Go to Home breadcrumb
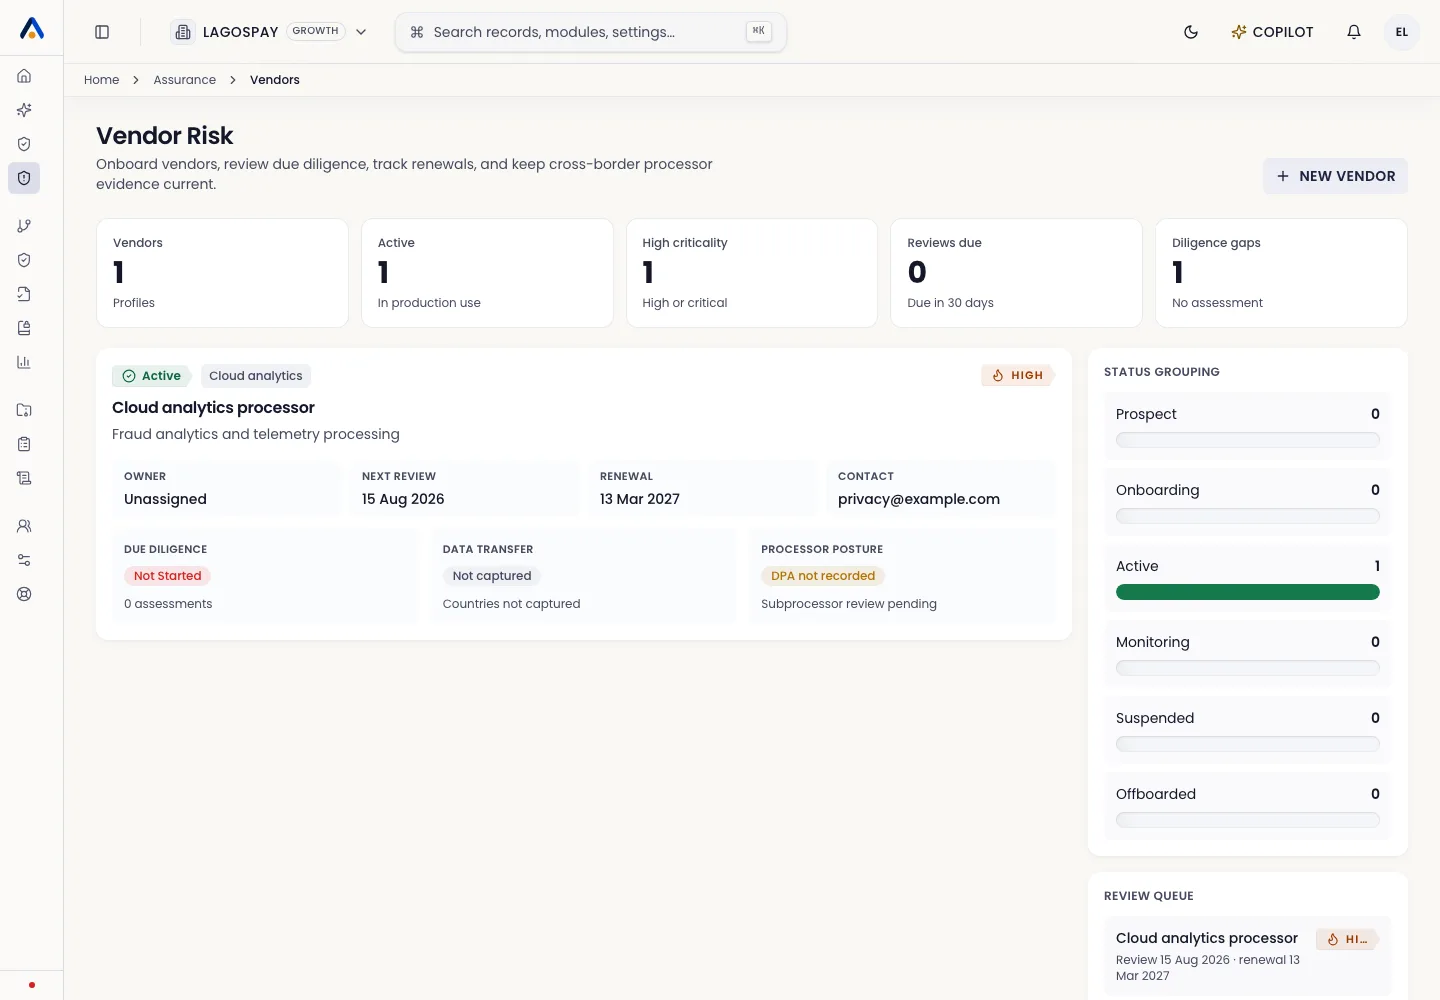1440x1000 pixels. [102, 80]
